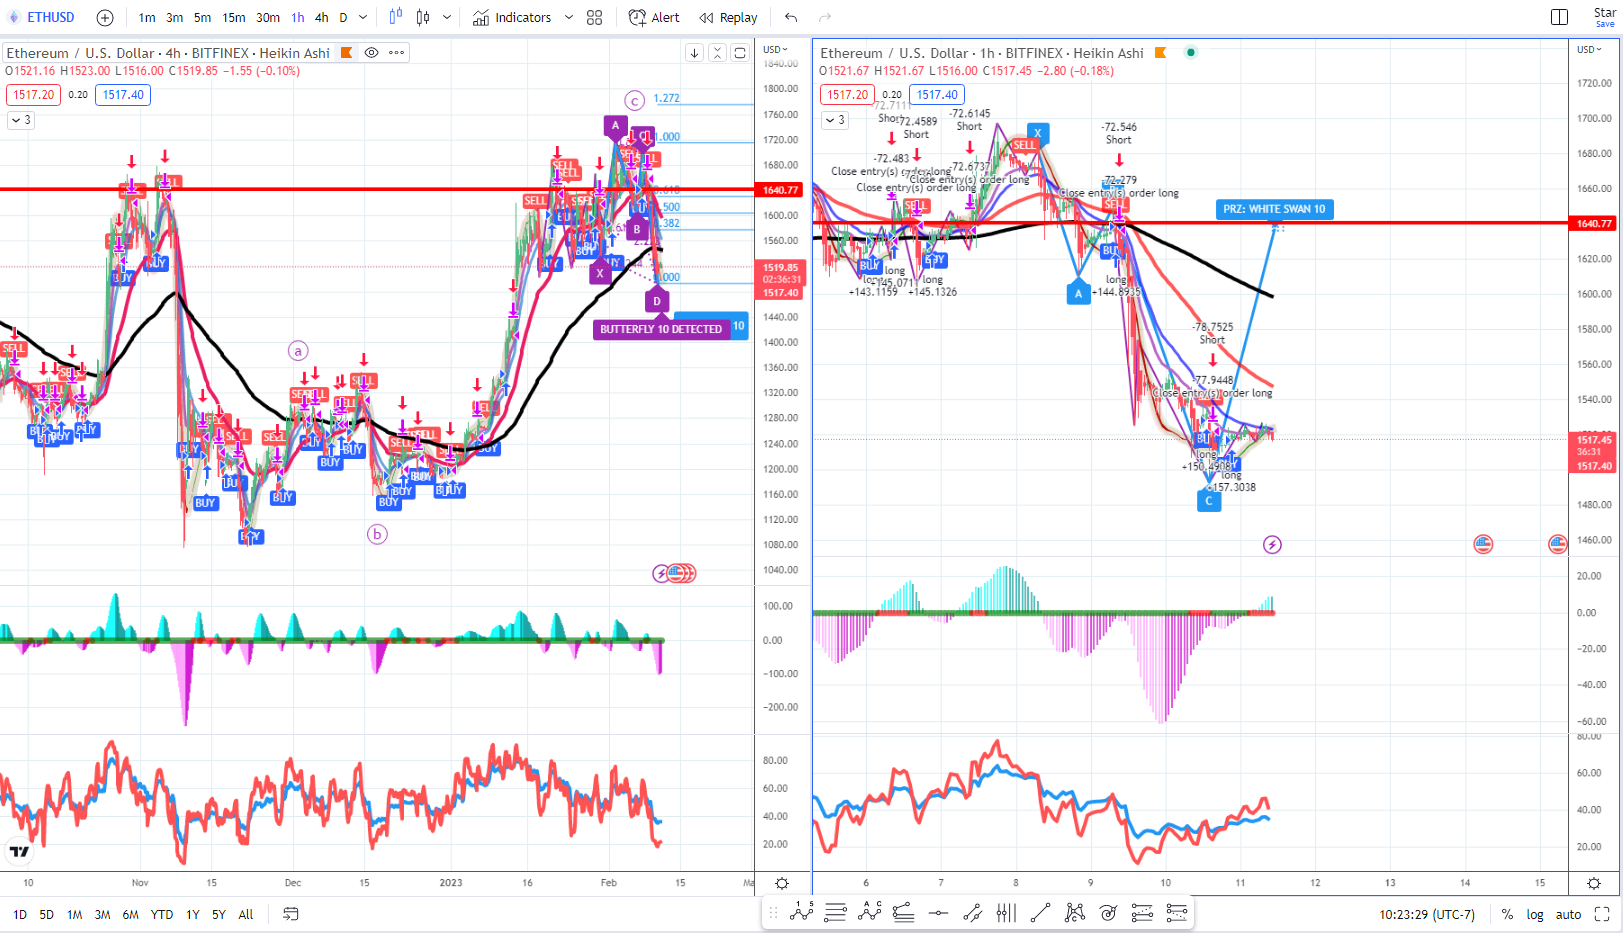This screenshot has width=1623, height=933.
Task: Undo the last action
Action: [791, 17]
